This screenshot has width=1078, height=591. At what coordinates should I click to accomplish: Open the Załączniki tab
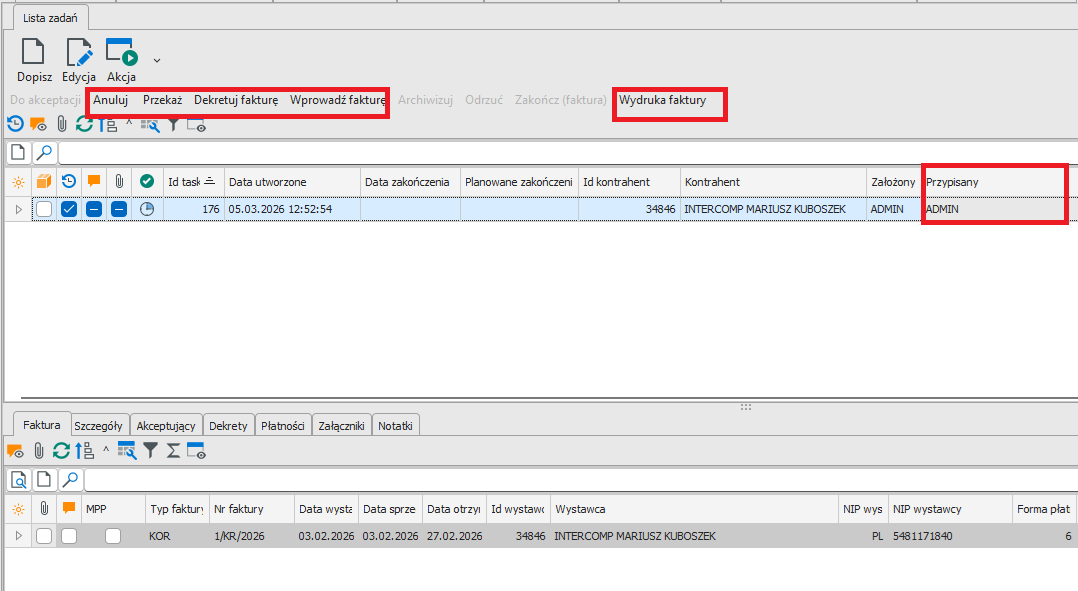[342, 426]
